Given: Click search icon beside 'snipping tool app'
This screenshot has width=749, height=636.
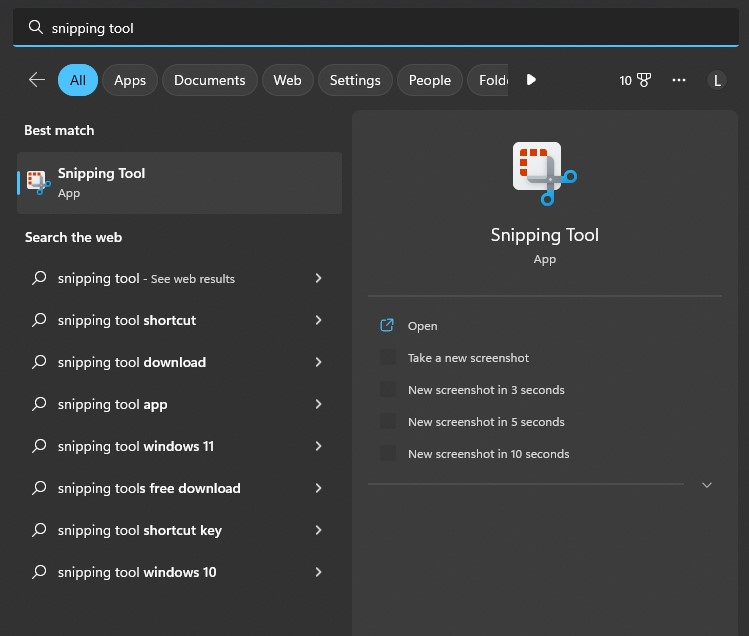Looking at the screenshot, I should (x=39, y=404).
